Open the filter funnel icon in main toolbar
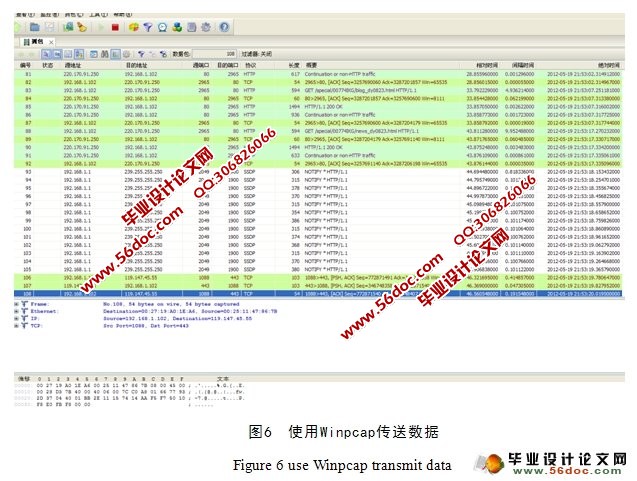This screenshot has width=637, height=481. [x=147, y=27]
